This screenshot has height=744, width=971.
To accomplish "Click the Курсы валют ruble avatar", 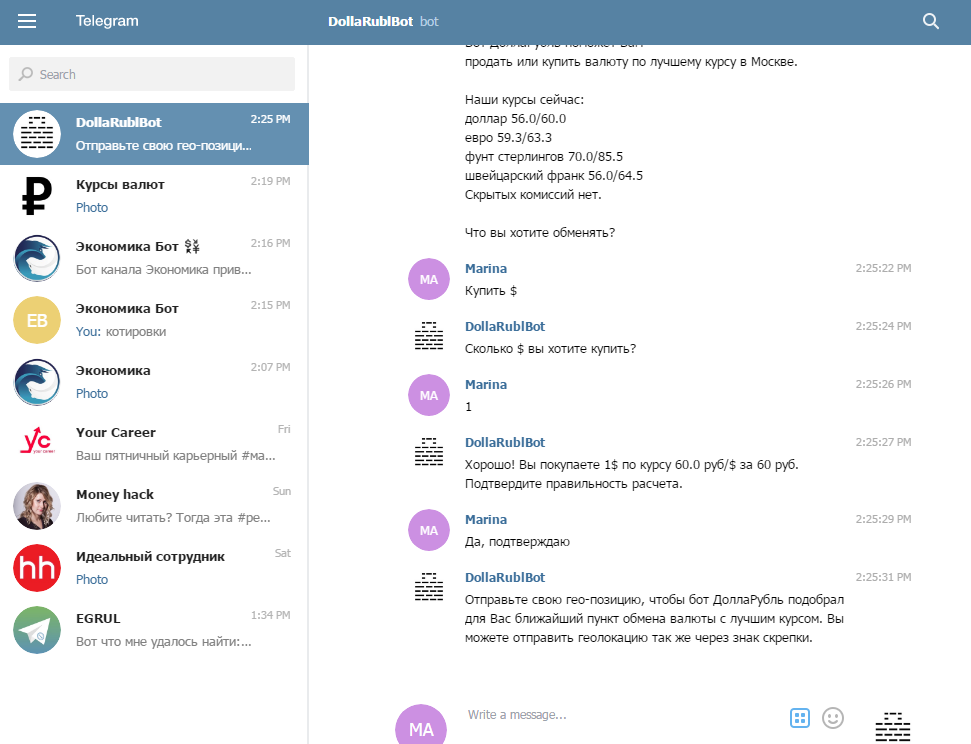I will pyautogui.click(x=37, y=195).
